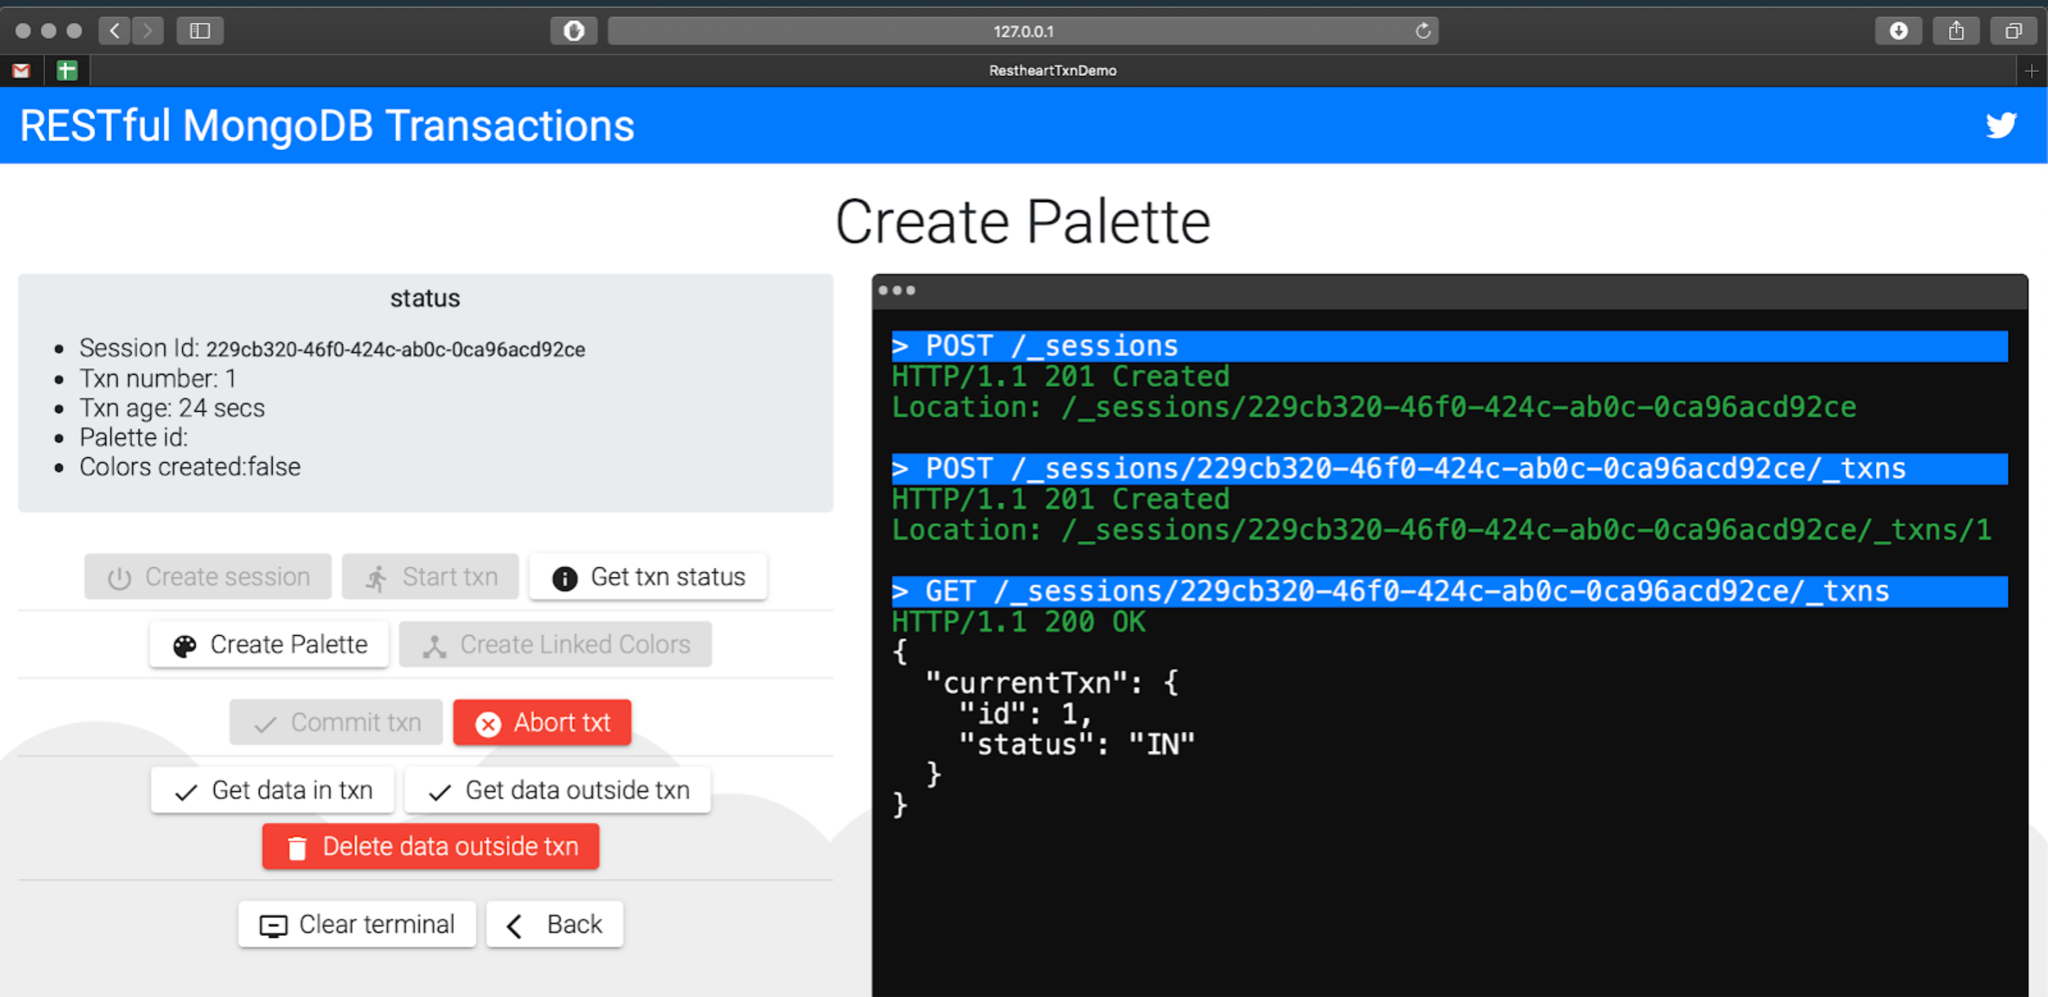Open the Twitter profile via the bird icon

[2001, 125]
